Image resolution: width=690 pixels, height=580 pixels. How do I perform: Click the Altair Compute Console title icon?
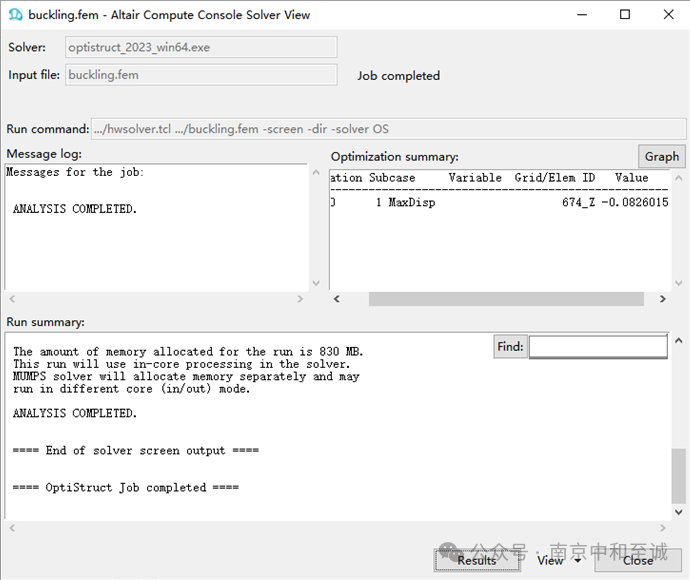click(x=15, y=15)
